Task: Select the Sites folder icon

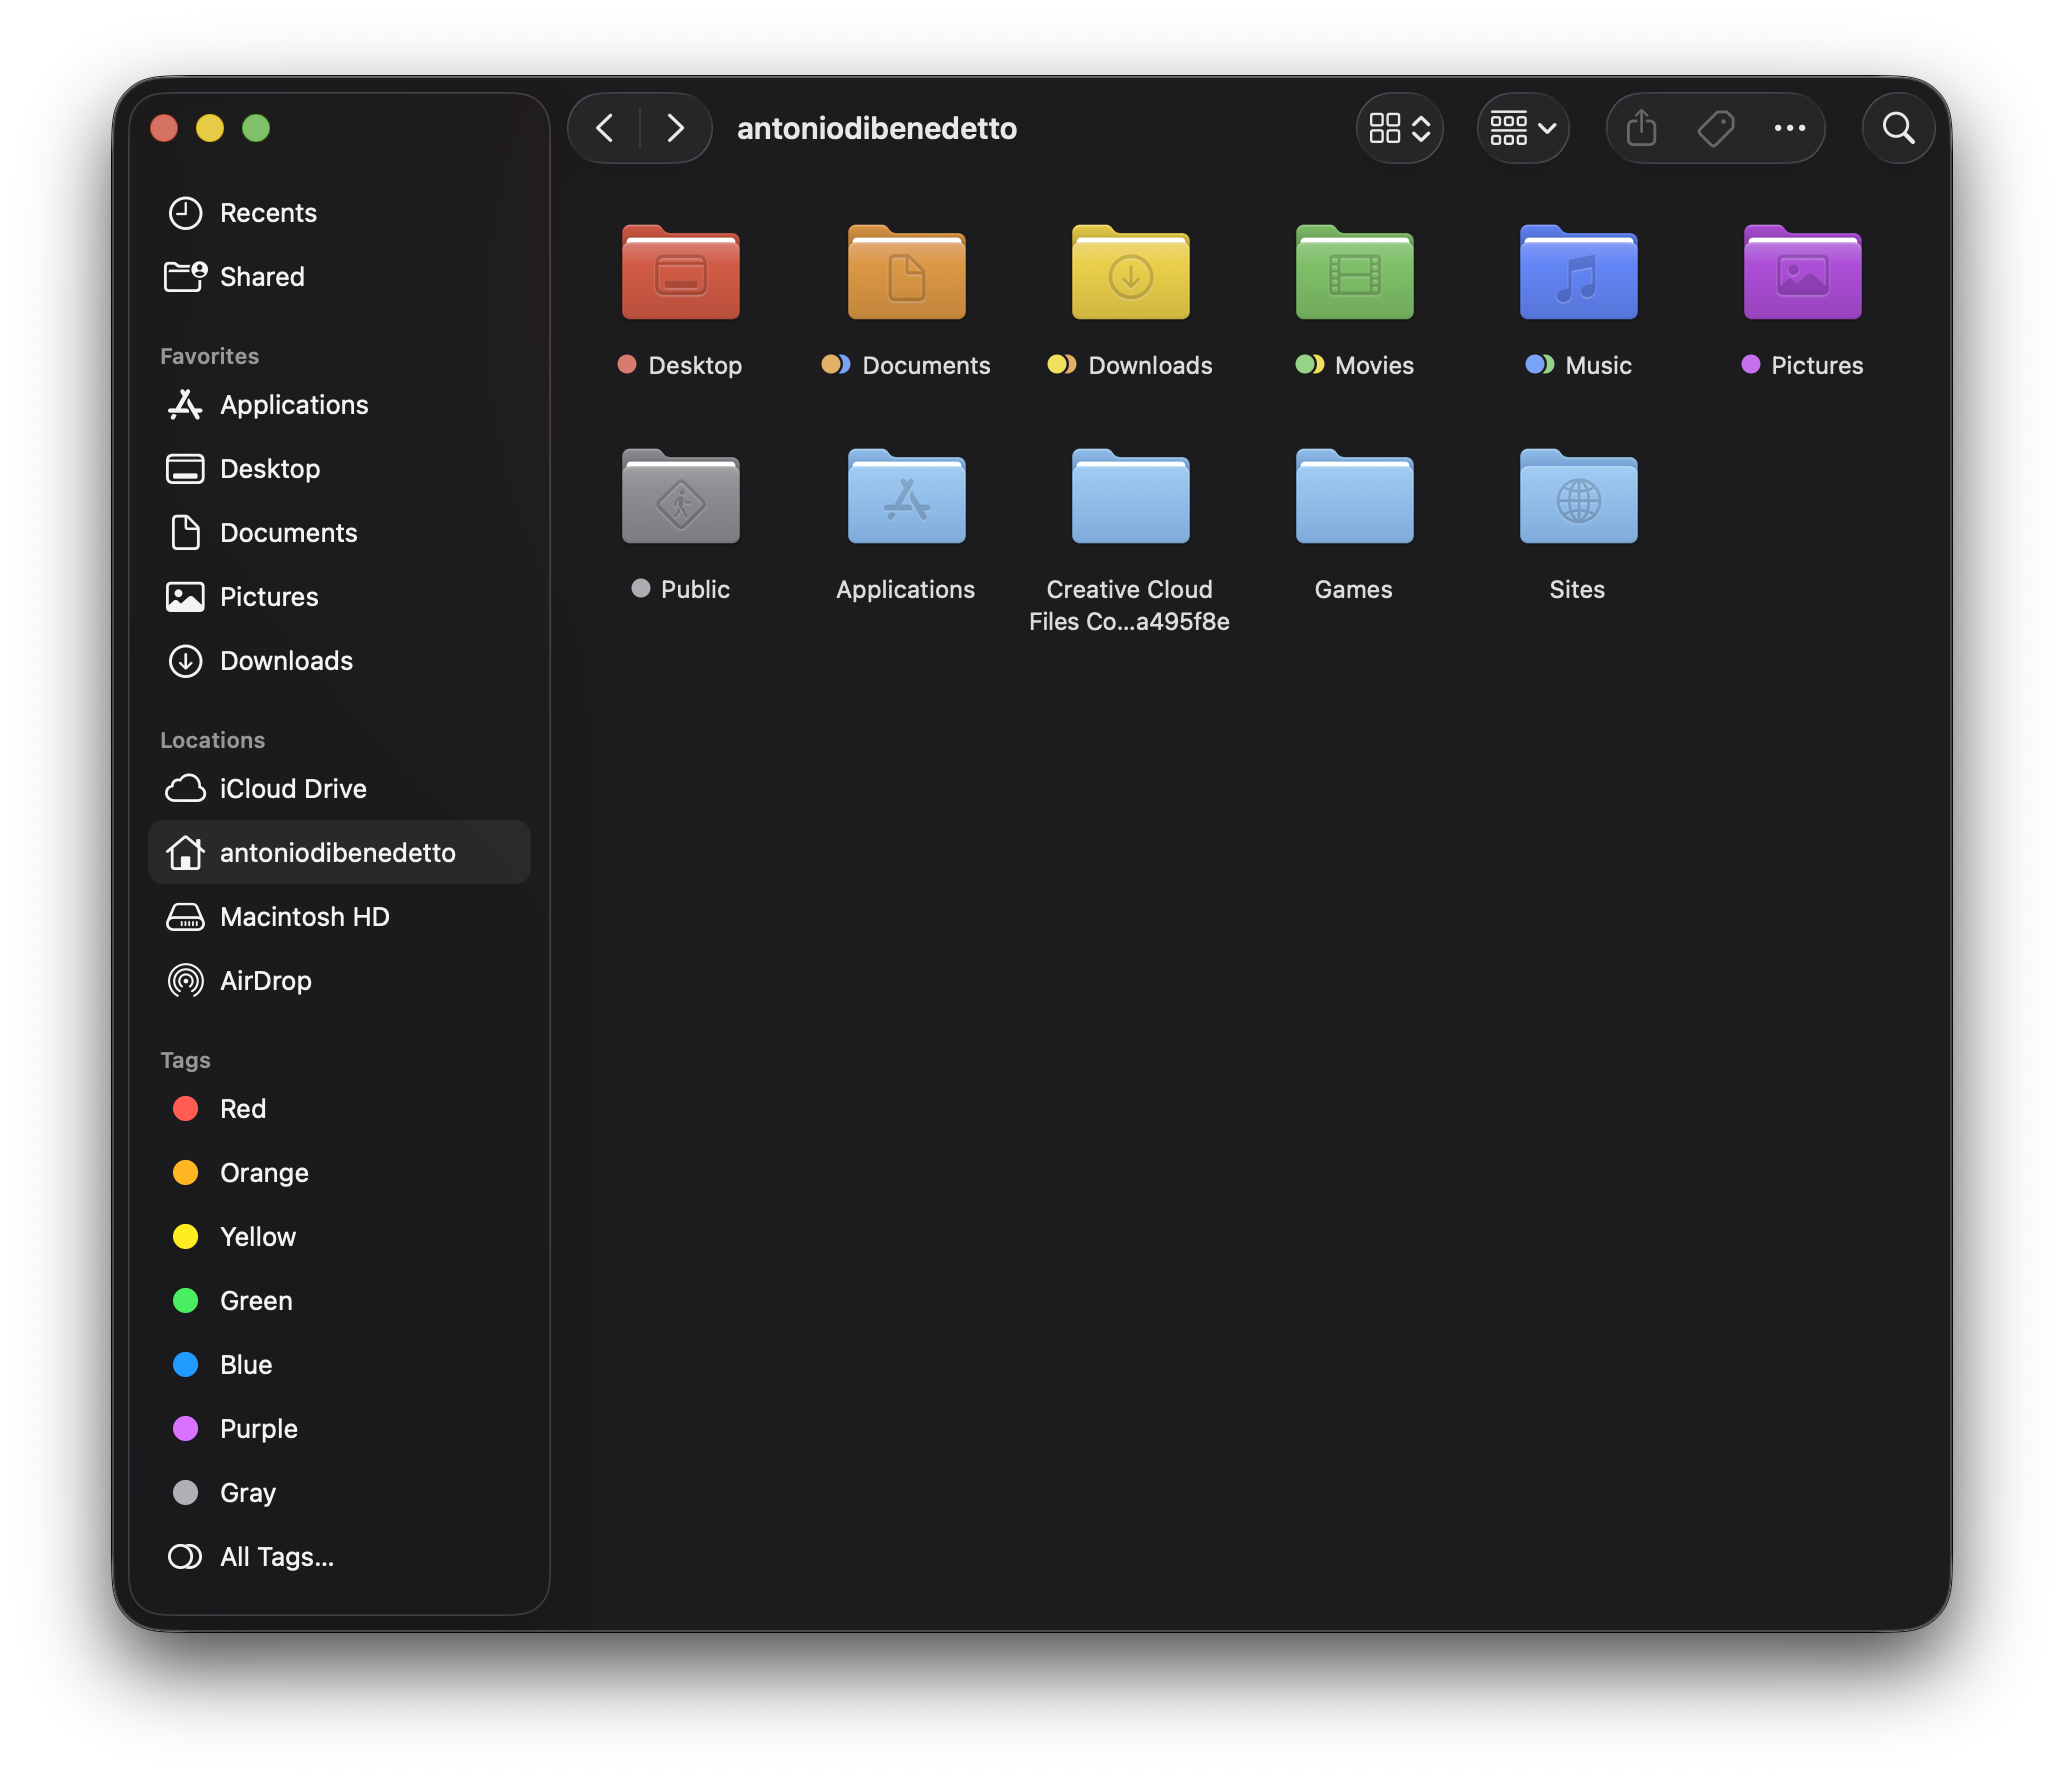Action: (x=1578, y=498)
